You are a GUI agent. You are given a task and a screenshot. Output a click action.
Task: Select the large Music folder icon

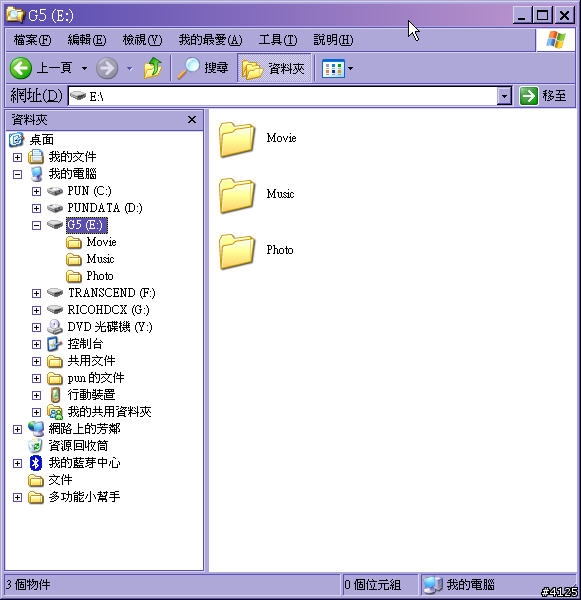point(237,196)
